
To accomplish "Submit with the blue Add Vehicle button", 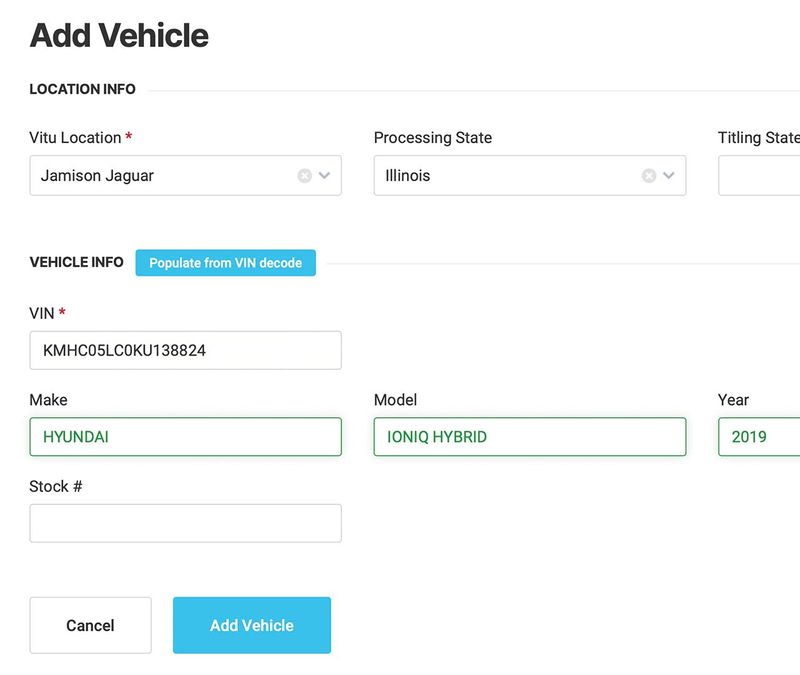I will point(252,626).
